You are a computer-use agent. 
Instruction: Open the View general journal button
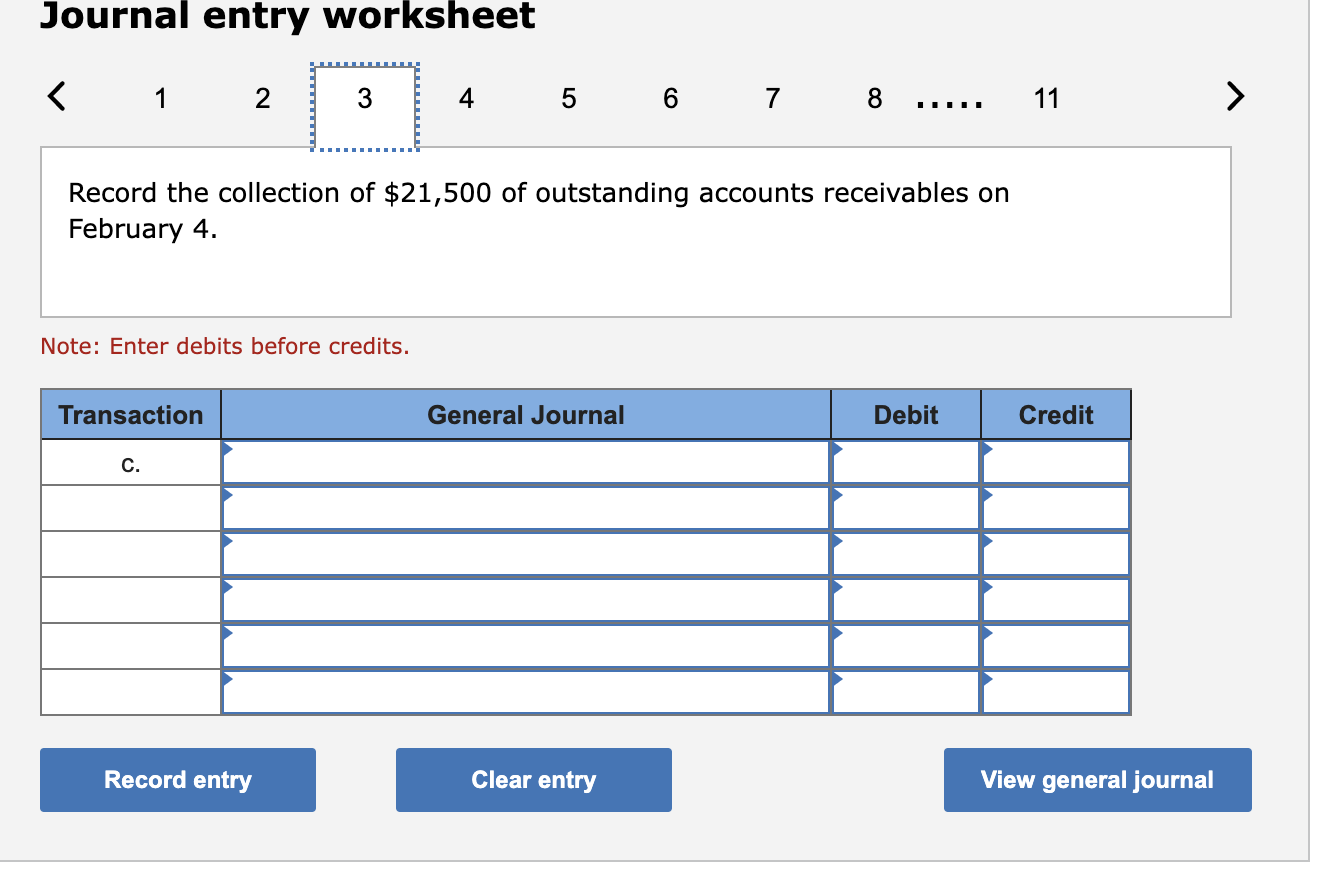coord(1097,779)
